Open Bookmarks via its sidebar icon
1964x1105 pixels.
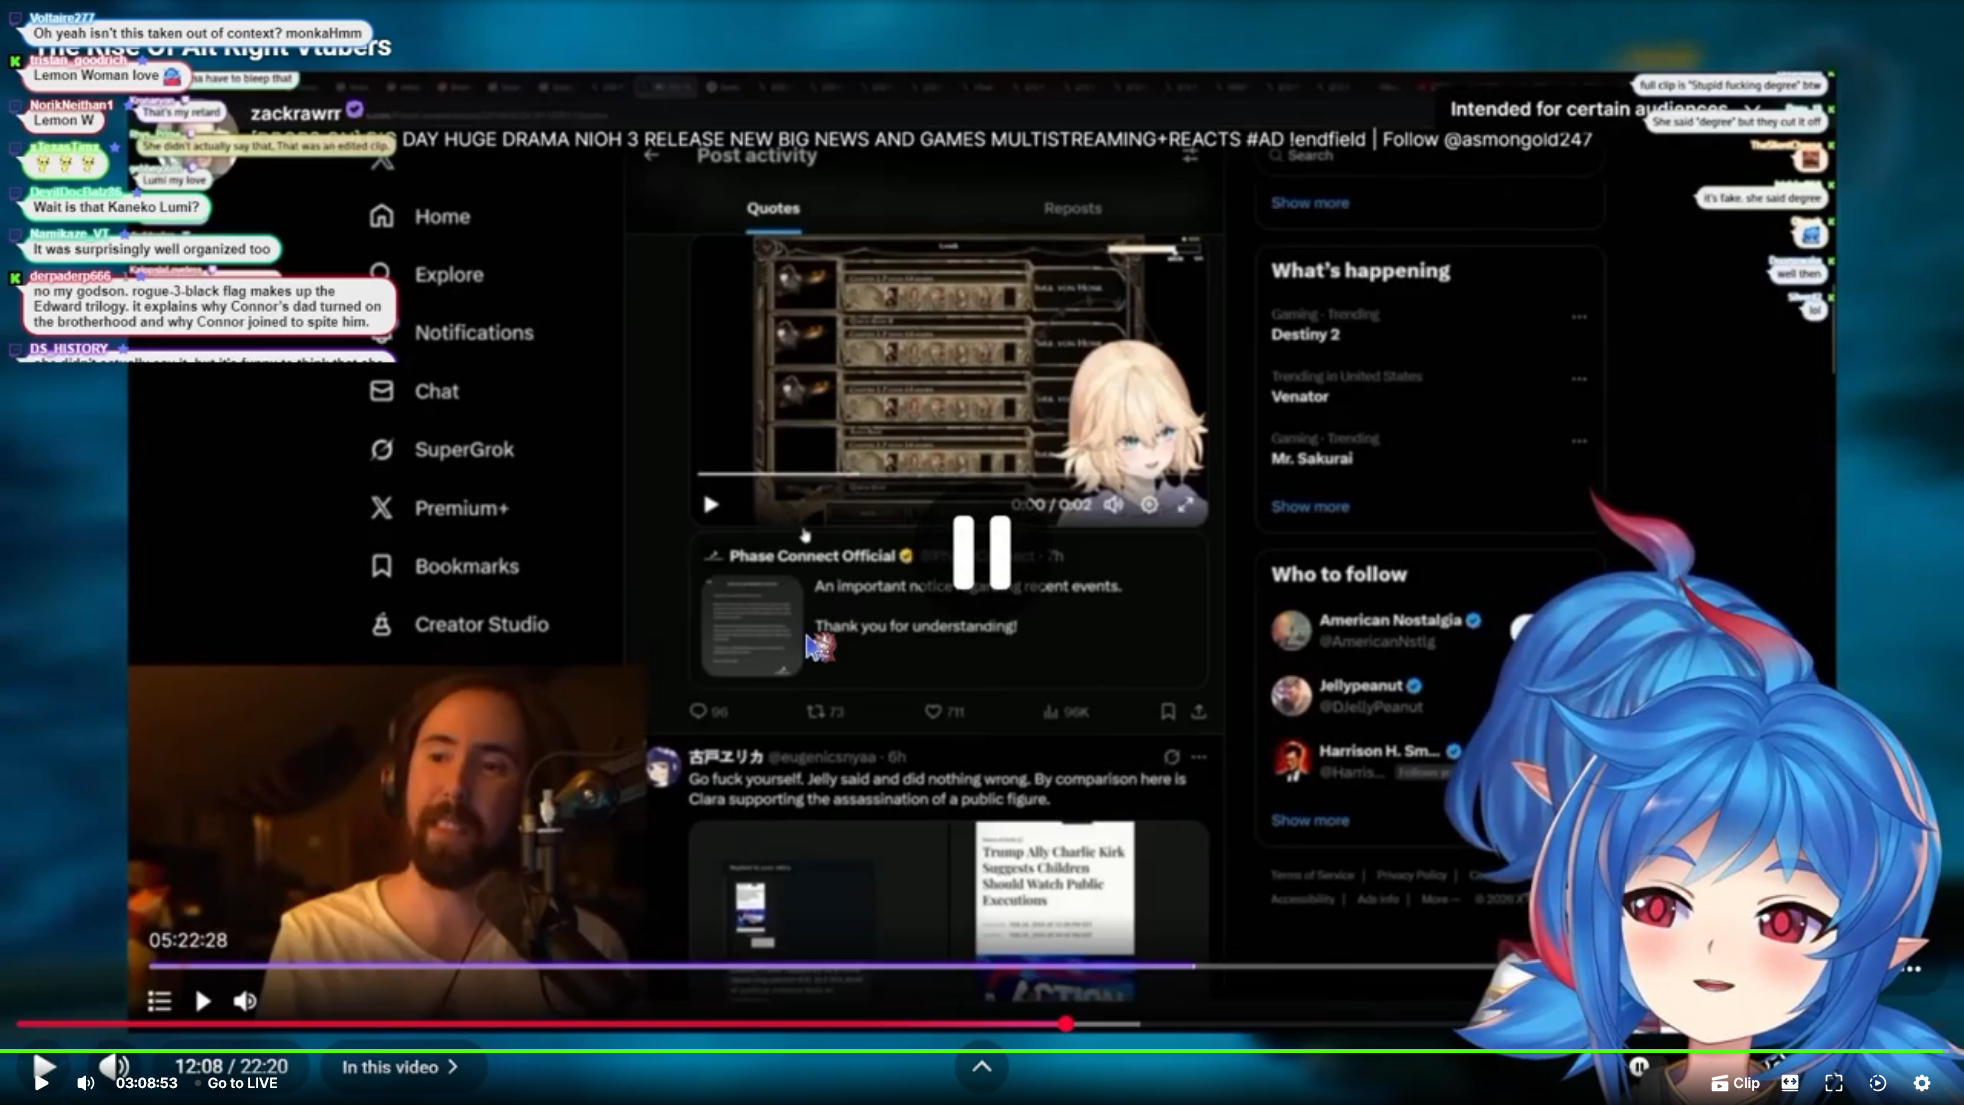[381, 566]
